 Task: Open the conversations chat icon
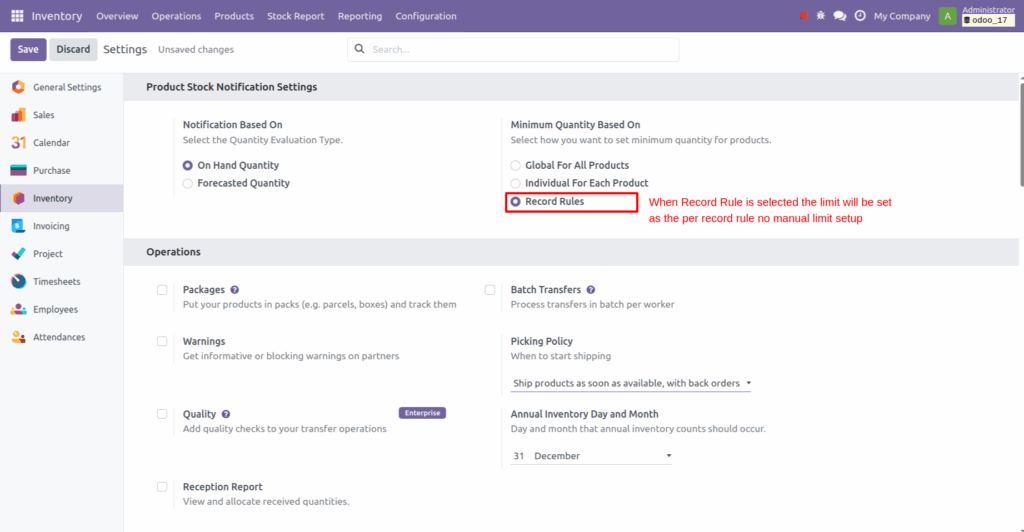coord(840,16)
